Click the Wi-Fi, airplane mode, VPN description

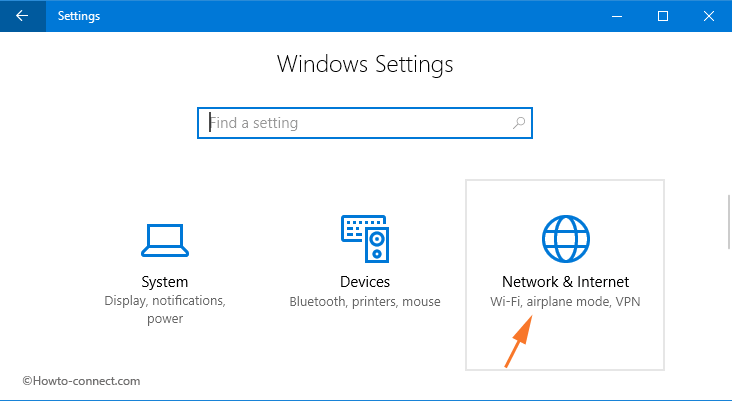point(565,302)
